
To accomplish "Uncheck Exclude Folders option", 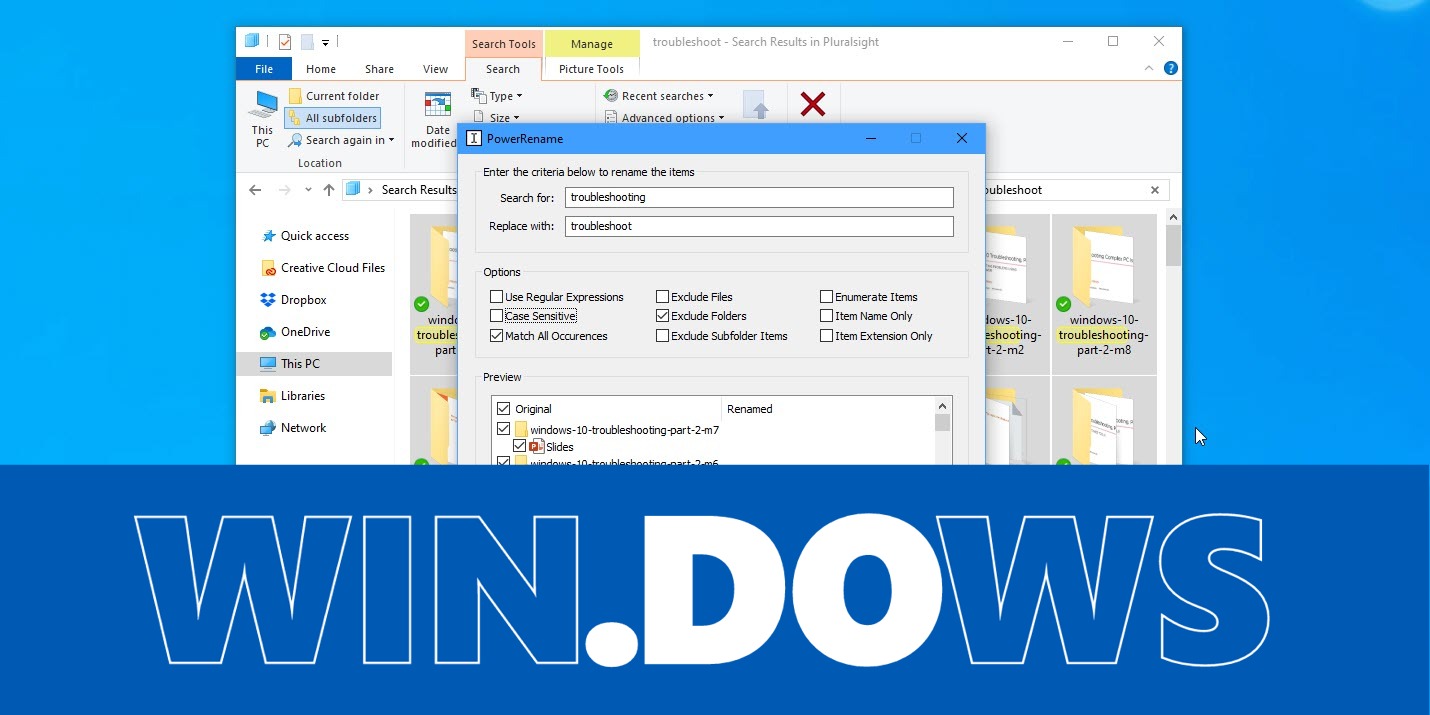I will [x=662, y=316].
